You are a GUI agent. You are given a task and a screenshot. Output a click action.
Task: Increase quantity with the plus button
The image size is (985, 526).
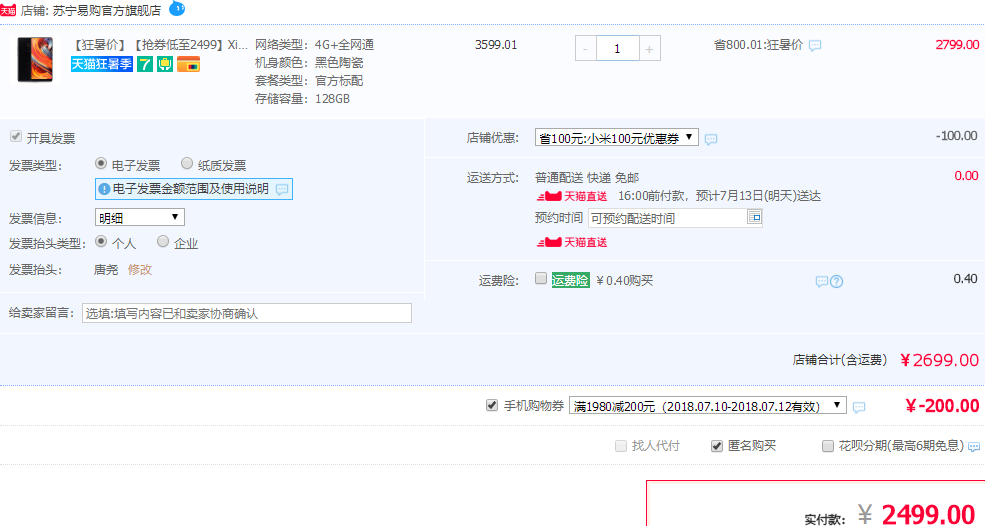[x=650, y=48]
